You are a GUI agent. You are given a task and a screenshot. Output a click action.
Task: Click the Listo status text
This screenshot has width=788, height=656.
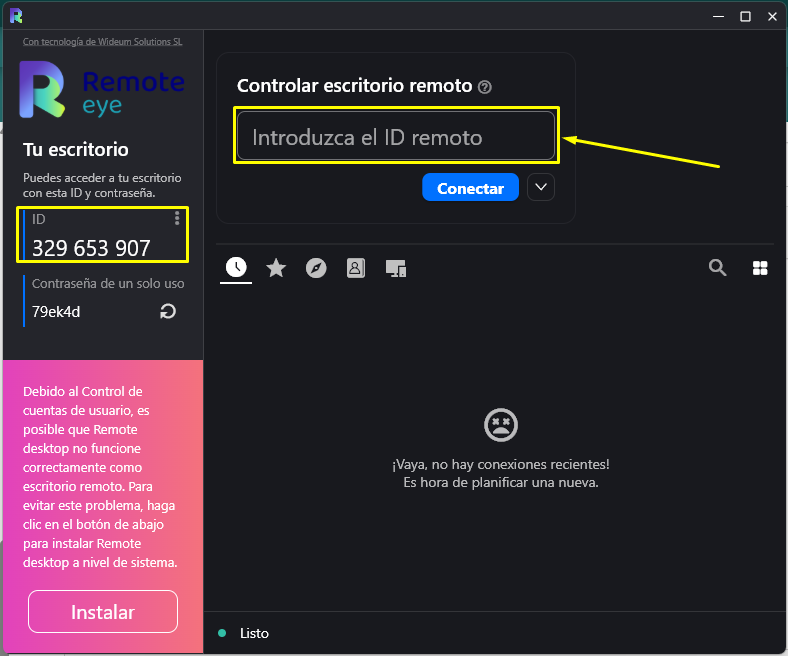click(254, 633)
